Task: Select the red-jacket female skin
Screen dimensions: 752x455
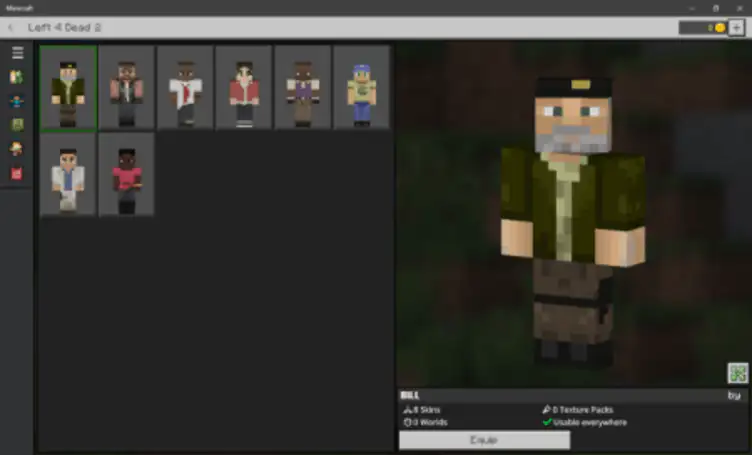Action: click(x=244, y=88)
